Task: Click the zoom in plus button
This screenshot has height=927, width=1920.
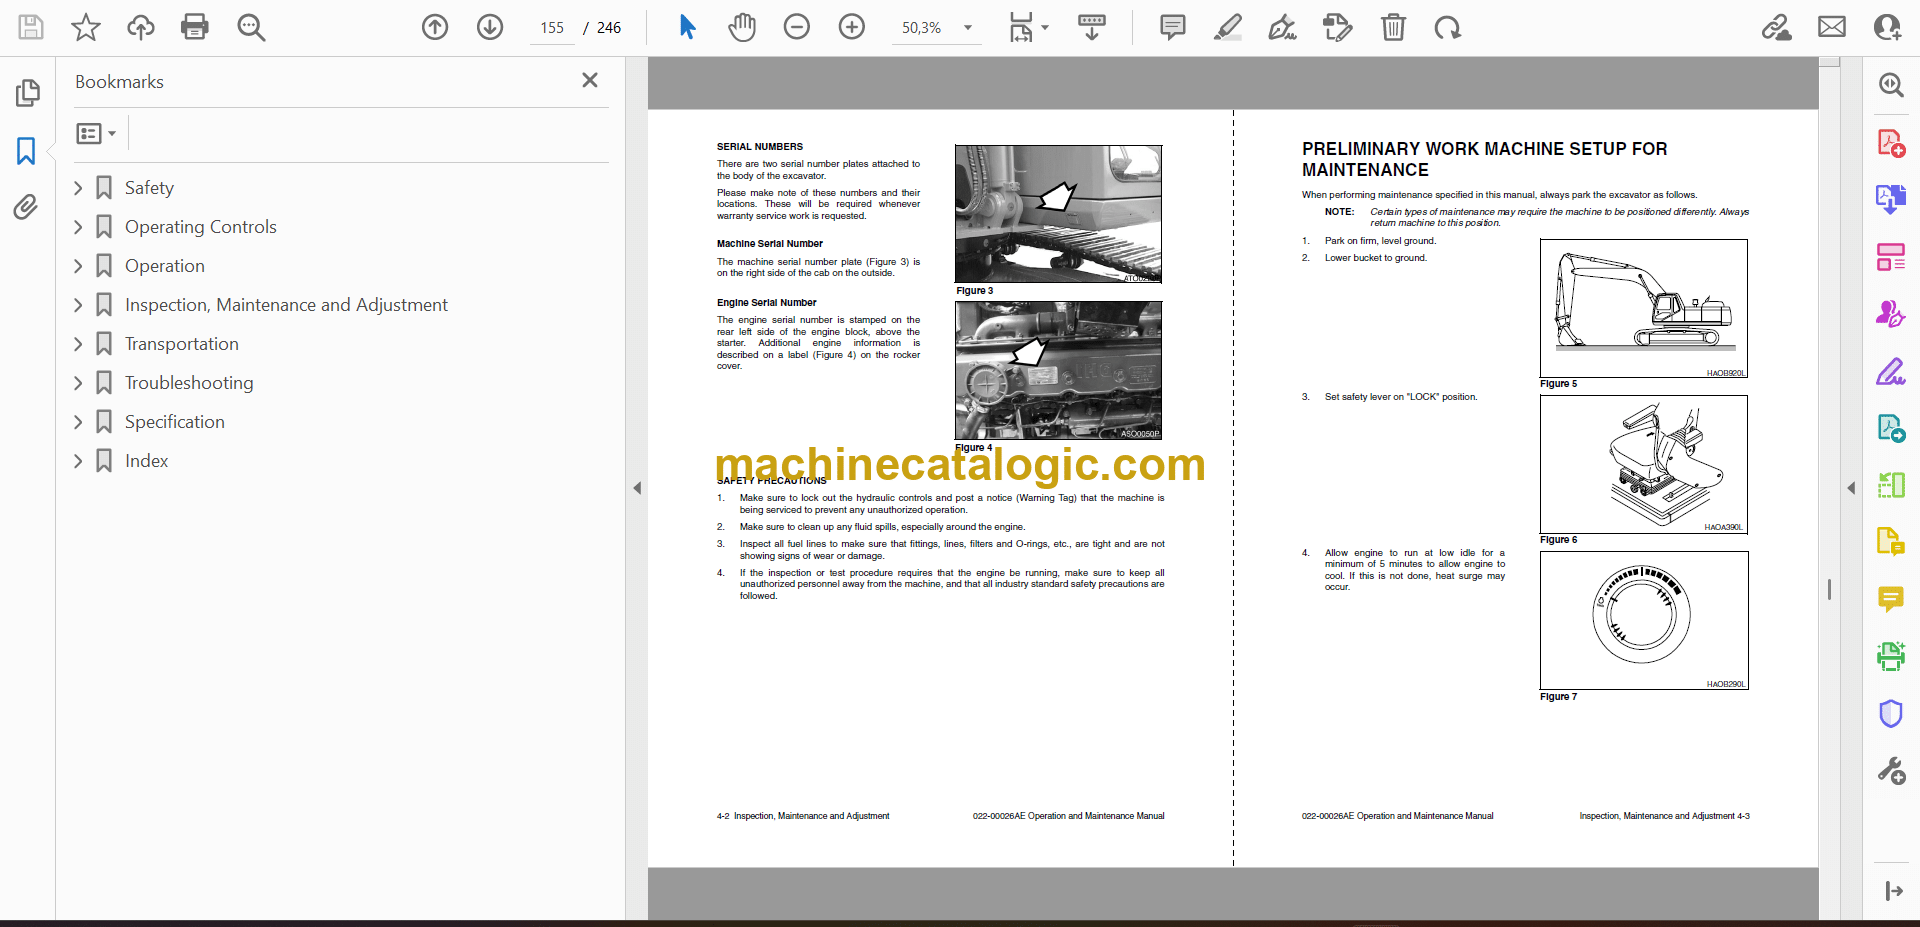Action: coord(852,27)
